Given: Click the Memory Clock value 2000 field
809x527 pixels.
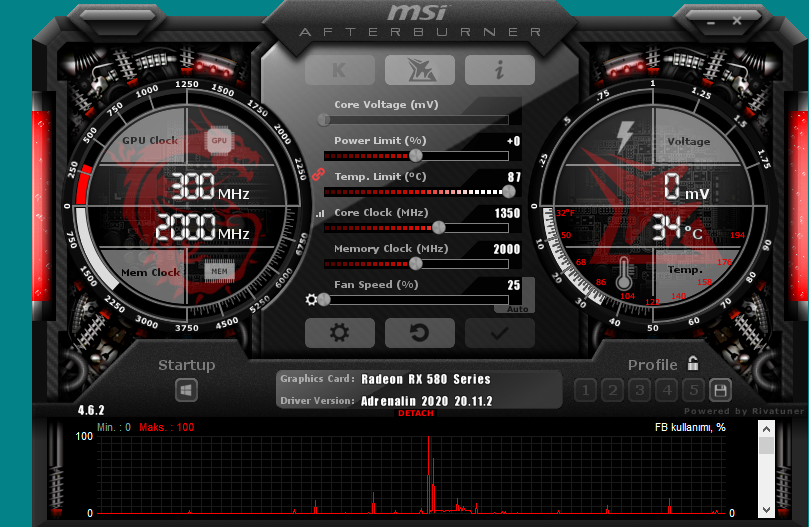Looking at the screenshot, I should 507,249.
